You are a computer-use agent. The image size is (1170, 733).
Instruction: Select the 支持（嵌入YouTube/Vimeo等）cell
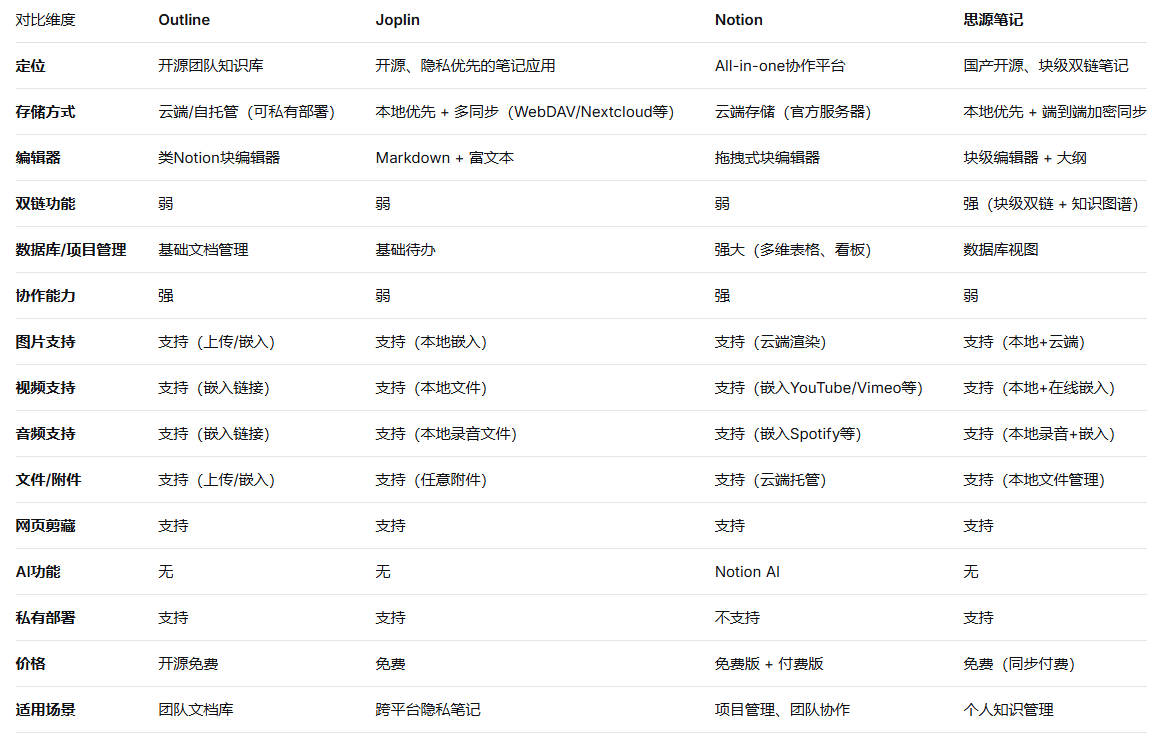coord(819,388)
